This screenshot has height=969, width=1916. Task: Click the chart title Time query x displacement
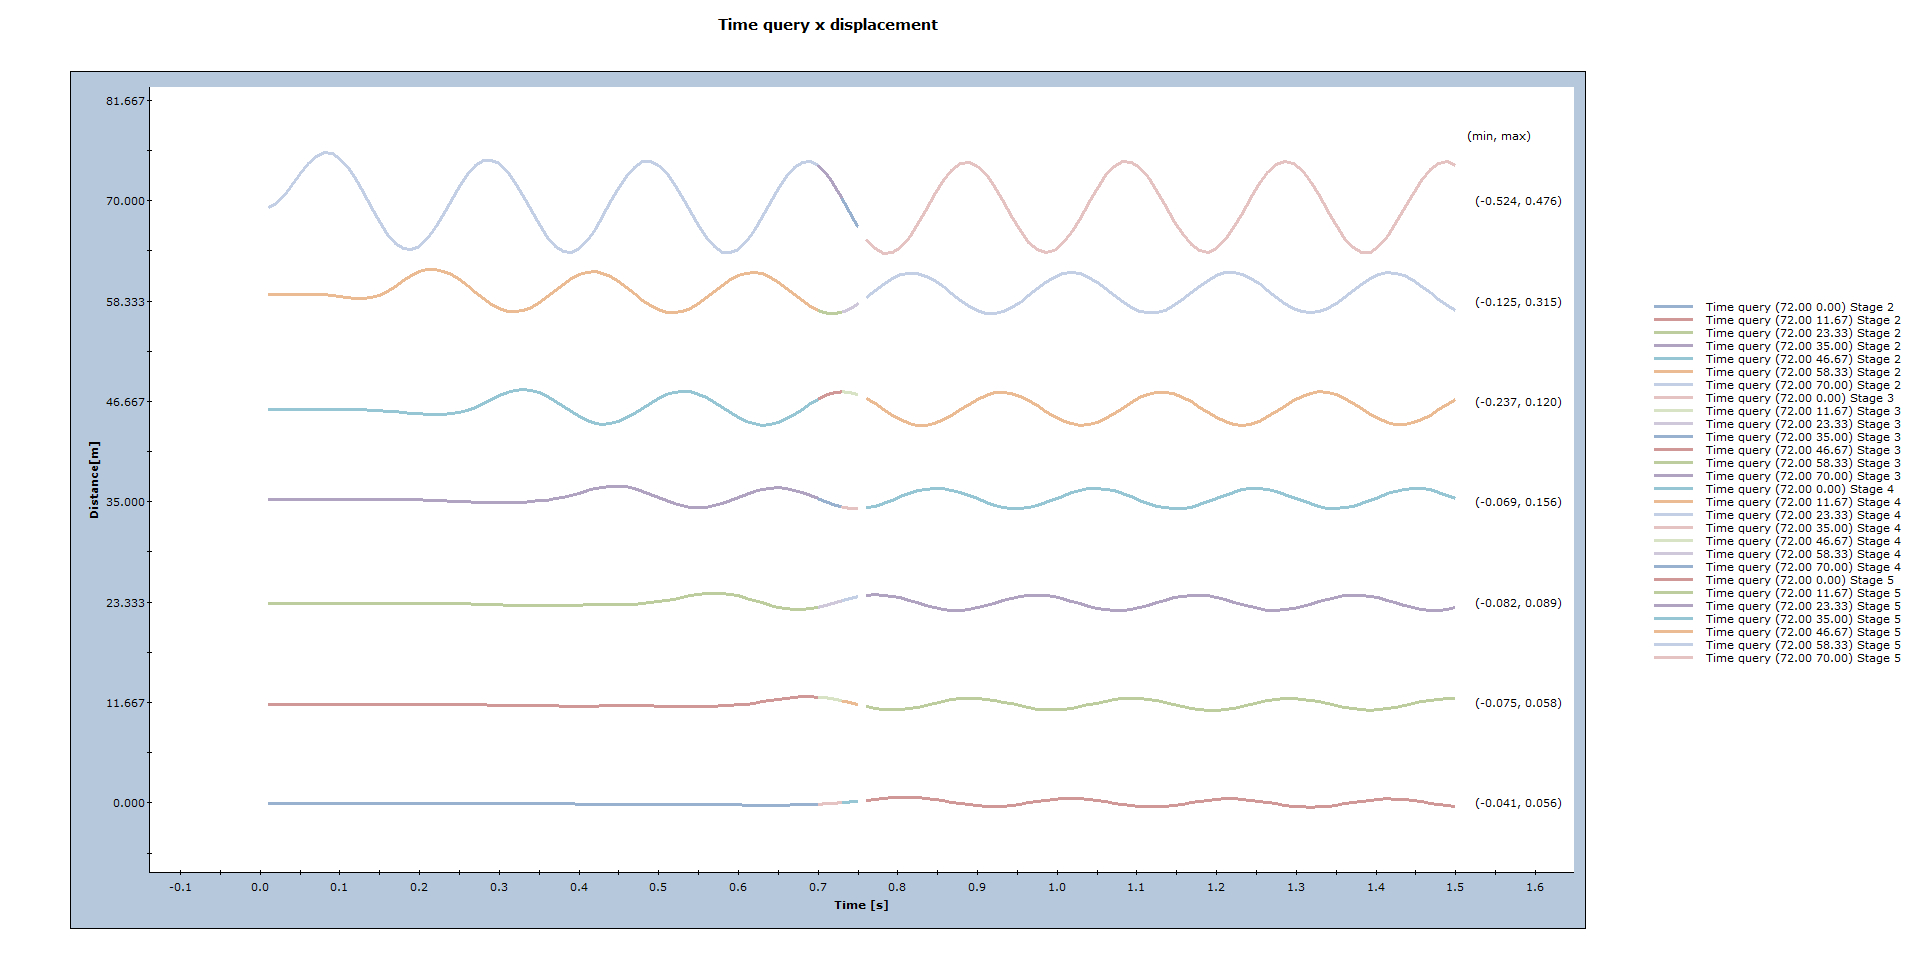[827, 24]
